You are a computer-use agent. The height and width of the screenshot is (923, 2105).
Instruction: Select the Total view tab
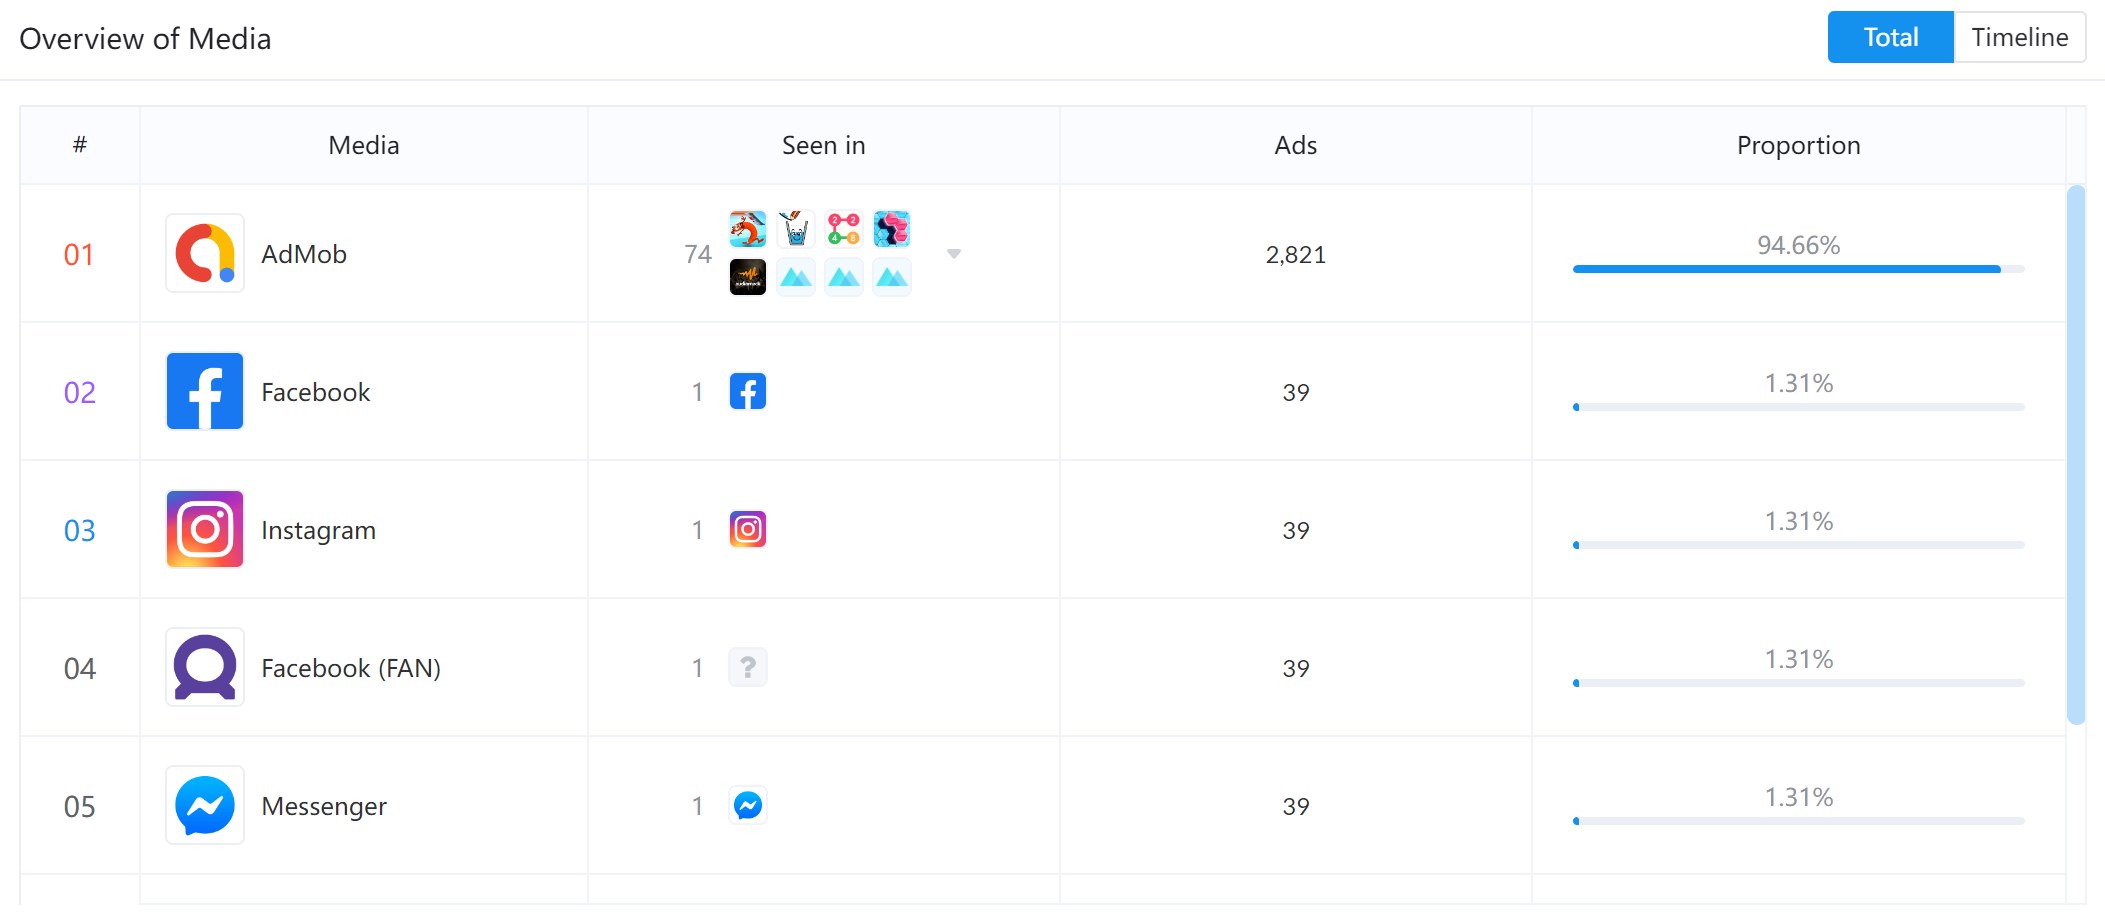pos(1890,37)
